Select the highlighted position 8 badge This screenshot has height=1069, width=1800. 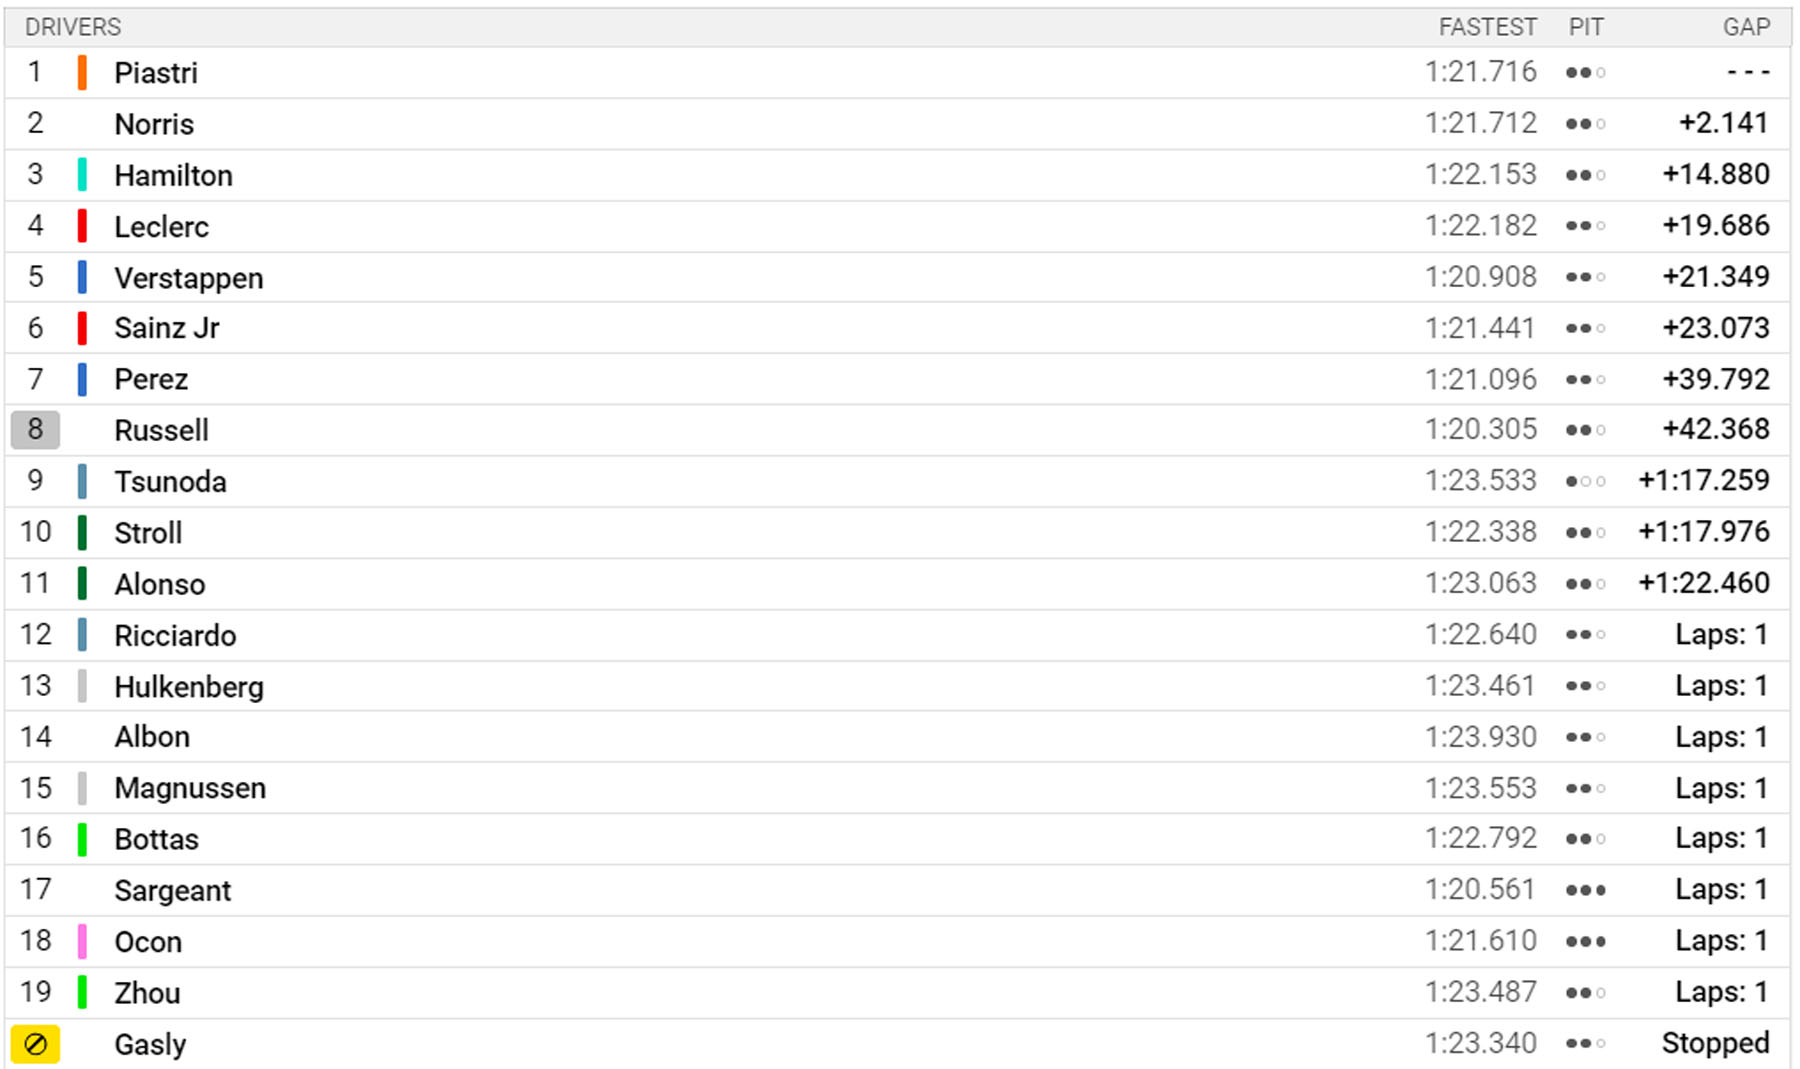coord(35,430)
